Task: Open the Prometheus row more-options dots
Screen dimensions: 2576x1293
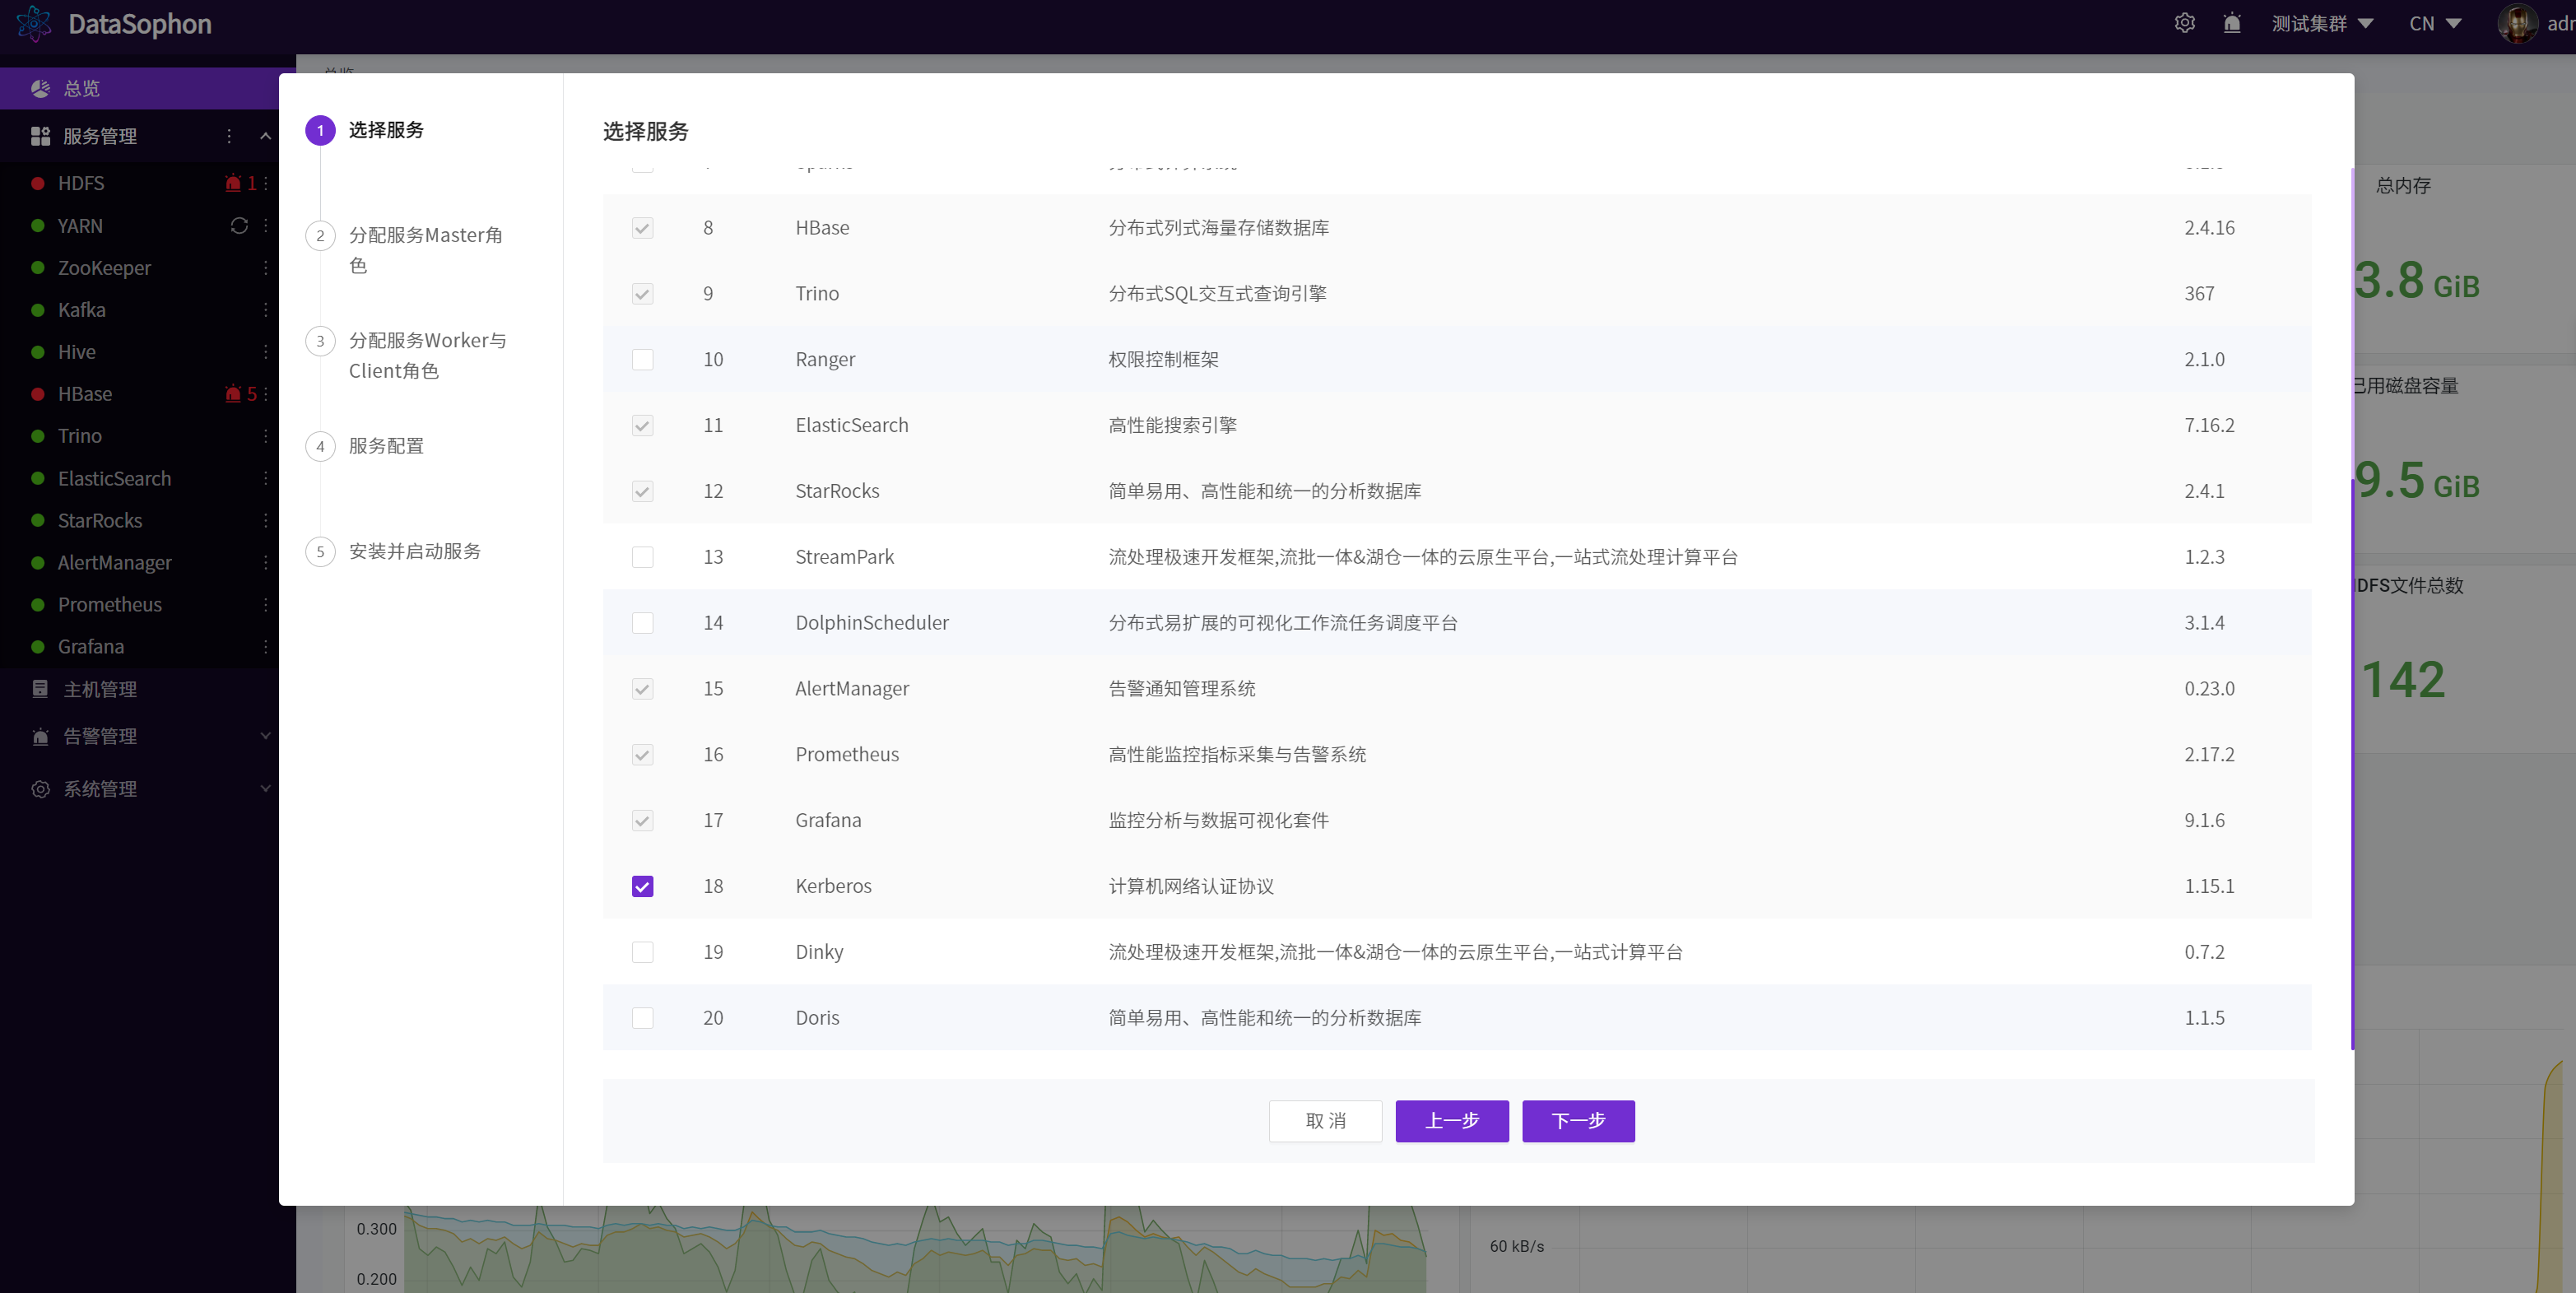Action: pyautogui.click(x=266, y=604)
